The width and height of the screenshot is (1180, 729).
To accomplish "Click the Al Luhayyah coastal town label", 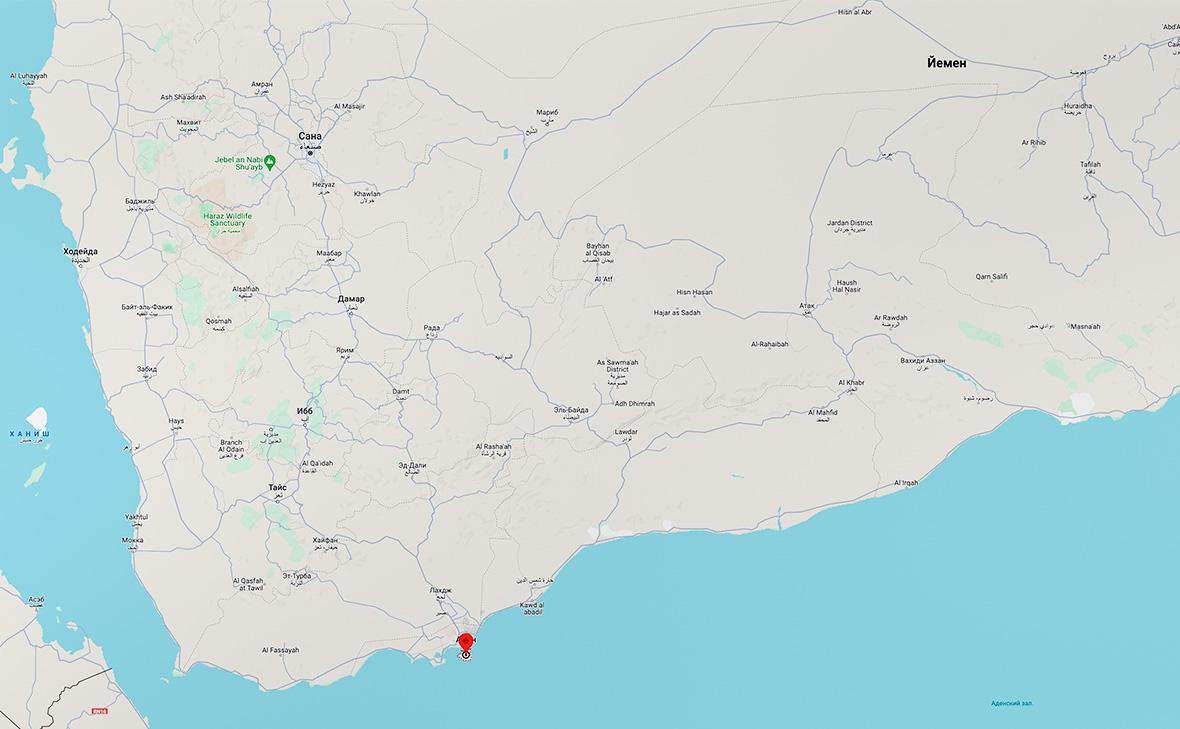I will click(28, 76).
